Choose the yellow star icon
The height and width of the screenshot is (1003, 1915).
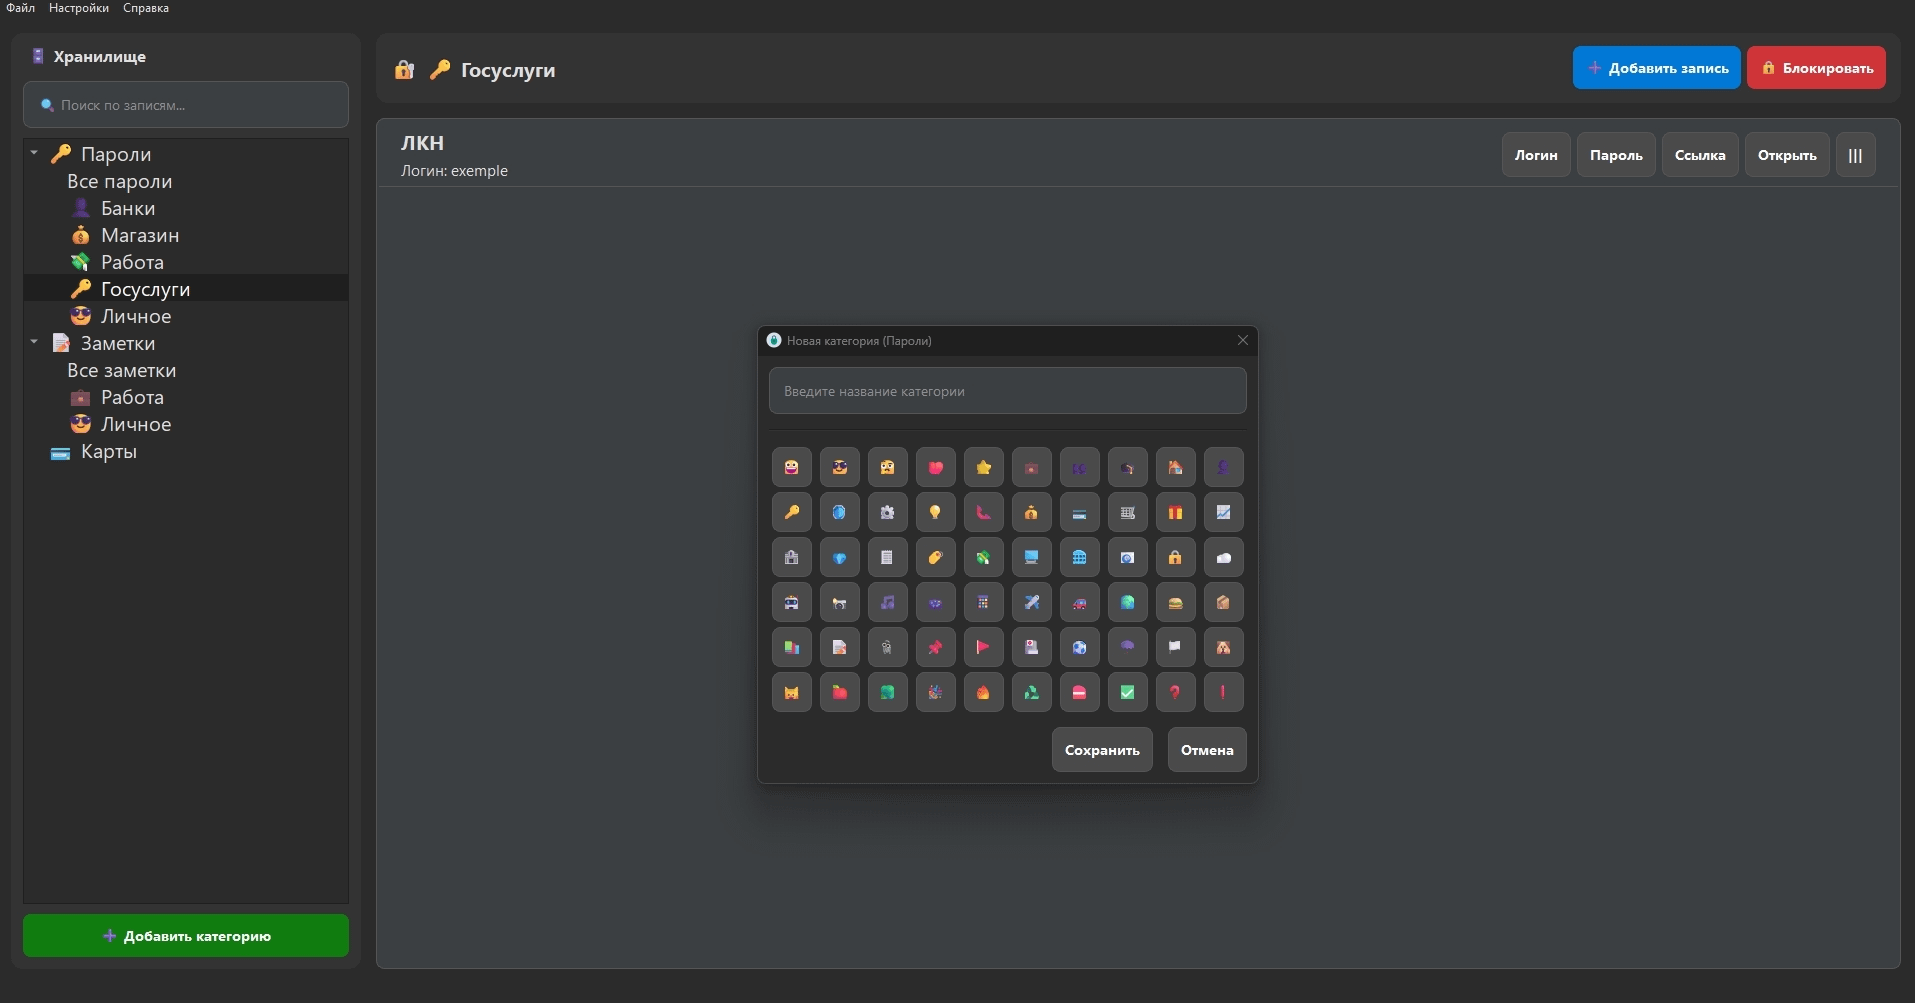(x=983, y=467)
